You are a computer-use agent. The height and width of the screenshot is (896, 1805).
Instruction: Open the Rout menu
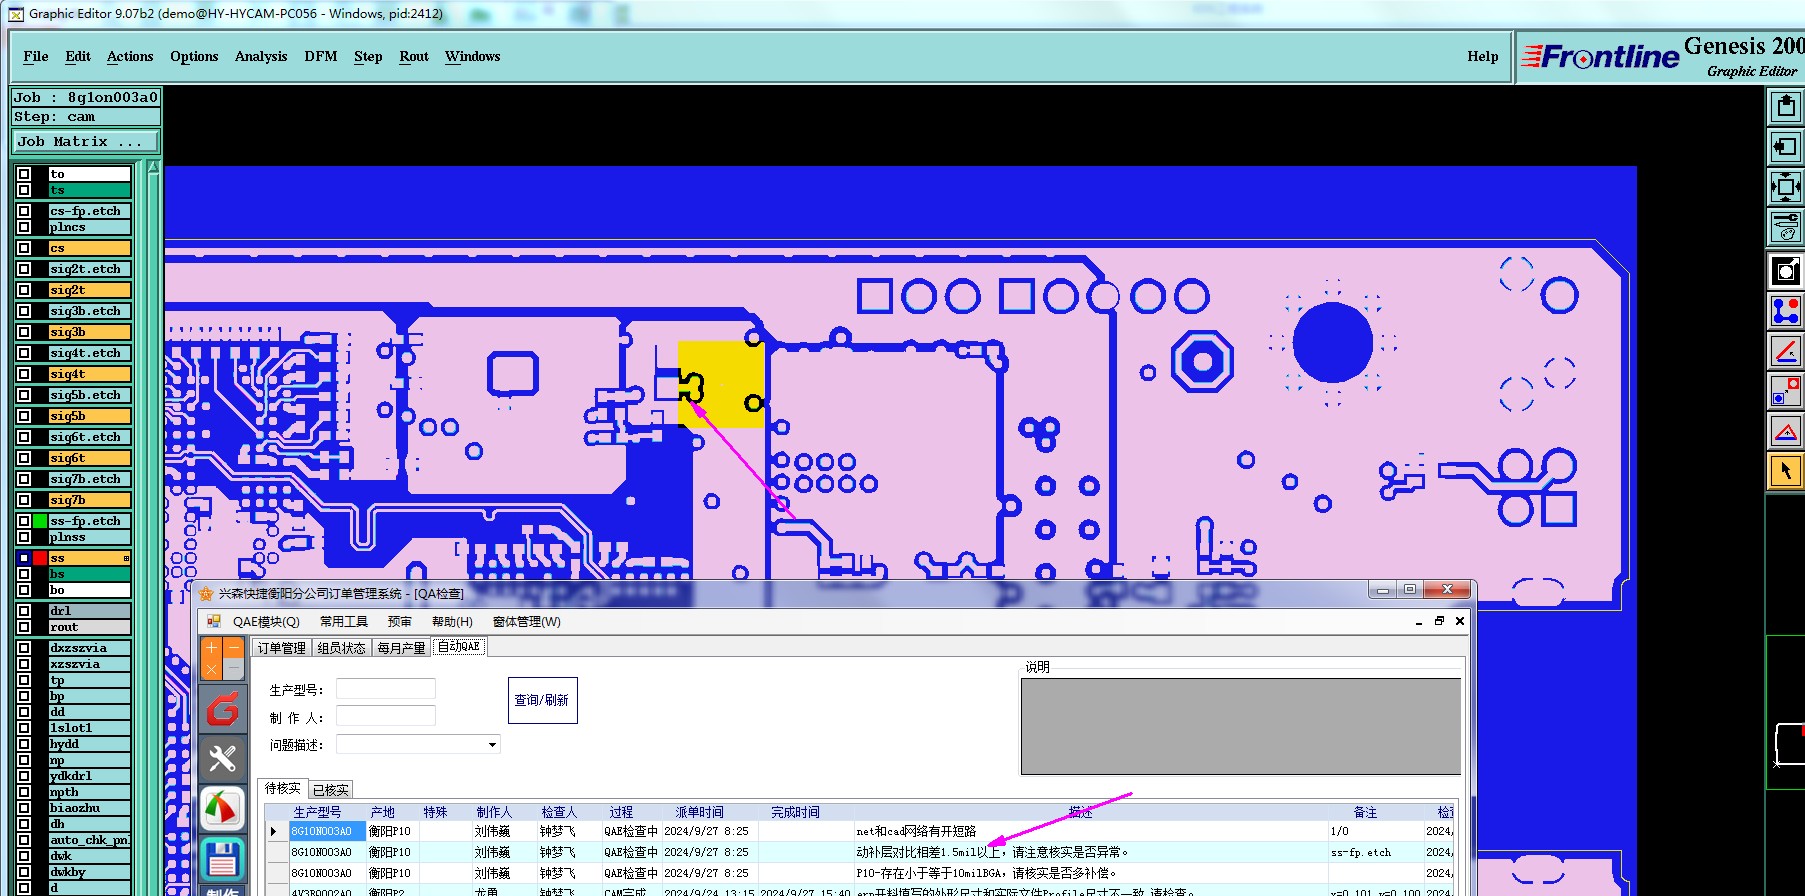point(414,57)
